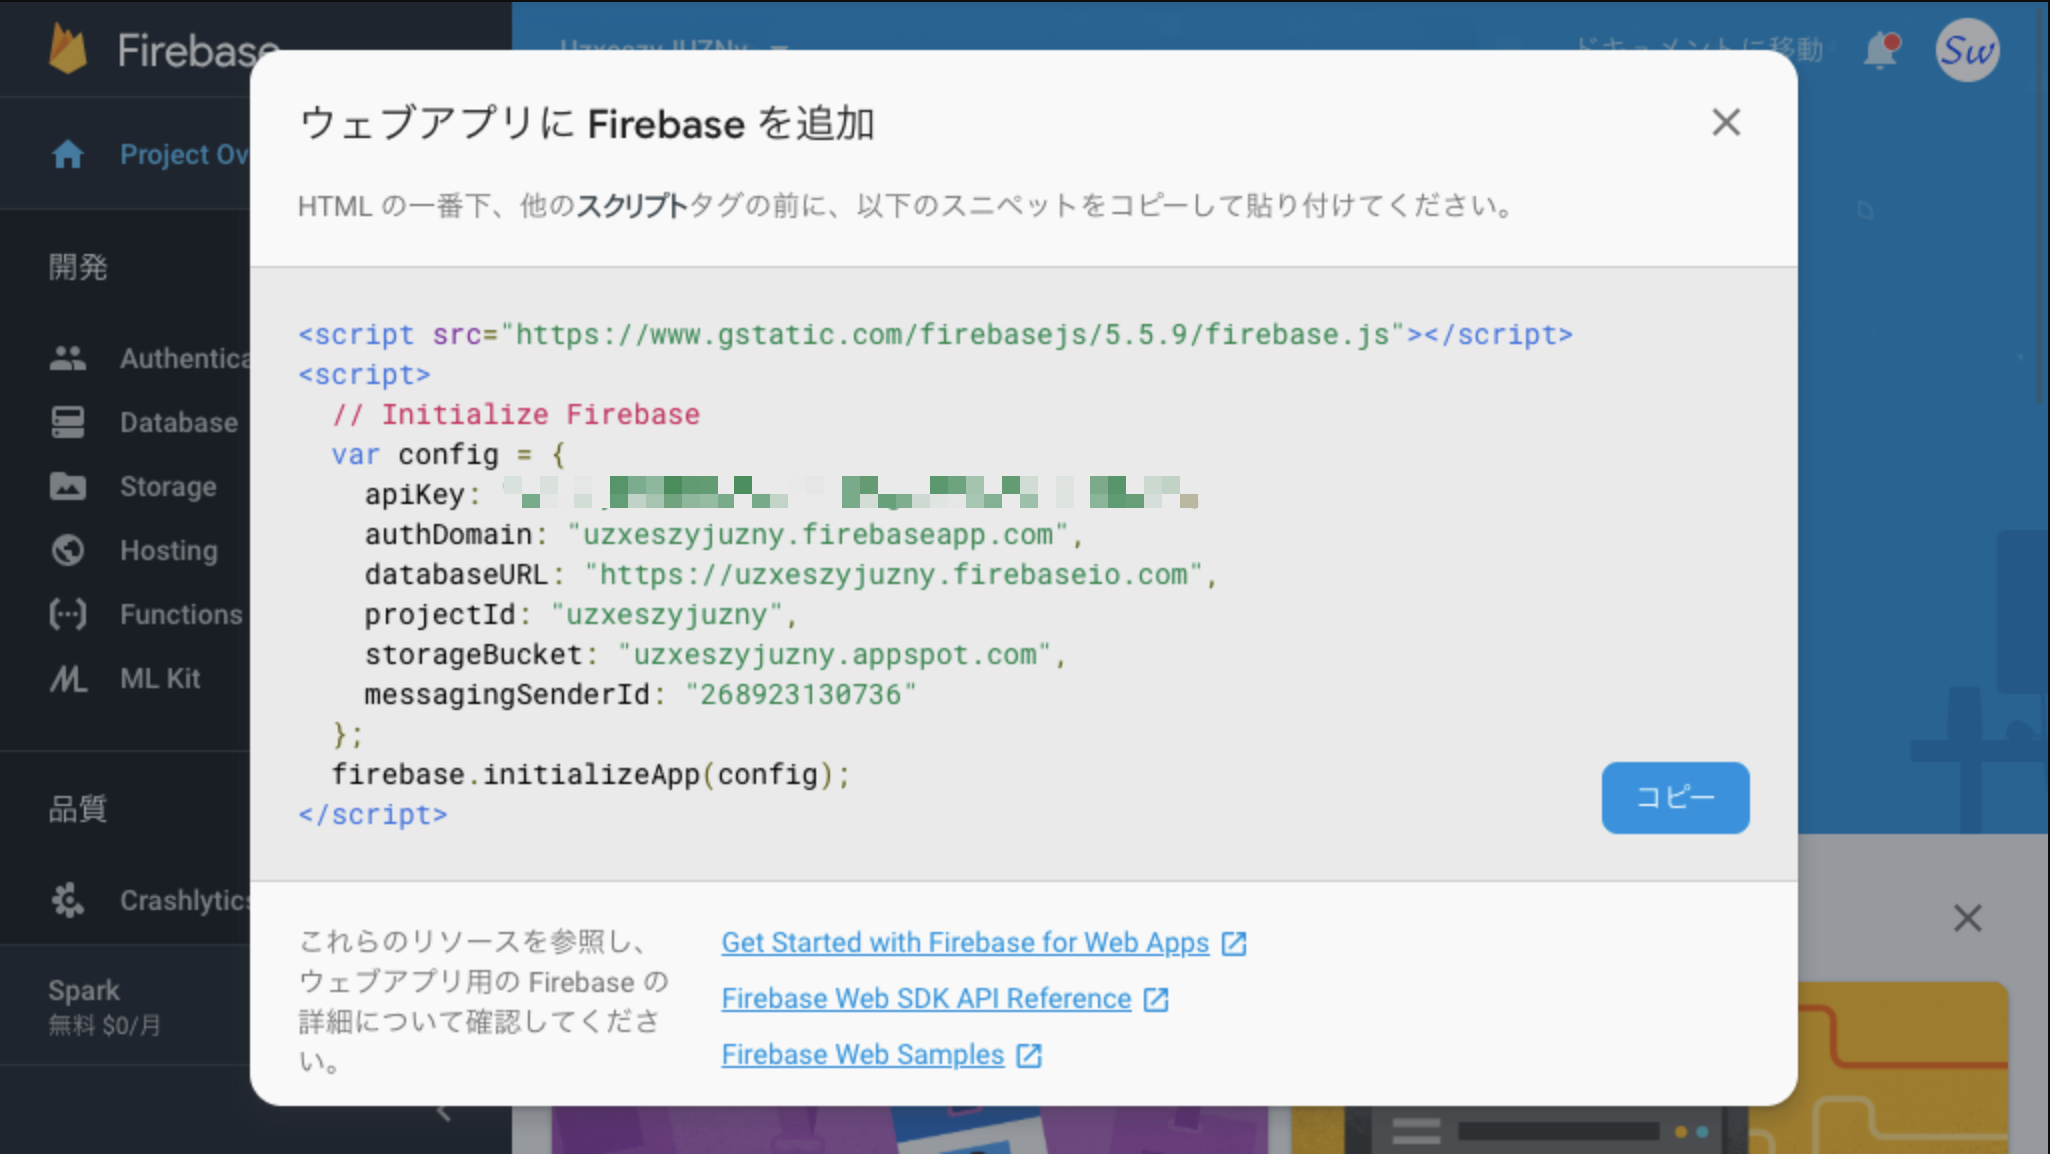
Task: Click the Spark plan label
Action: click(x=84, y=990)
